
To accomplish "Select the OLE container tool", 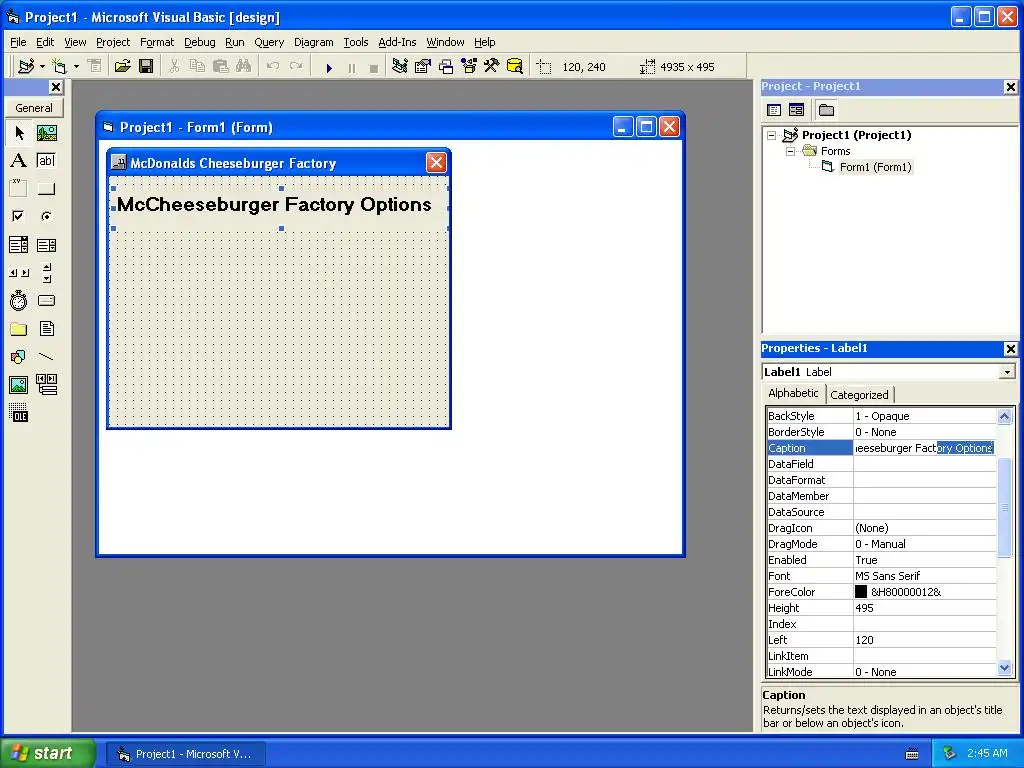I will click(19, 413).
